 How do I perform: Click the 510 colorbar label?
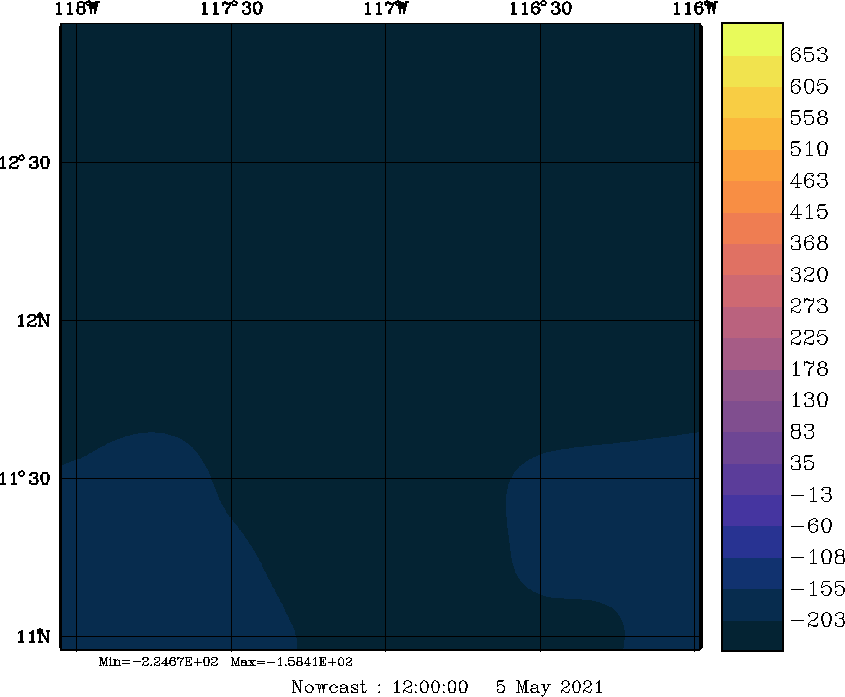coord(809,149)
